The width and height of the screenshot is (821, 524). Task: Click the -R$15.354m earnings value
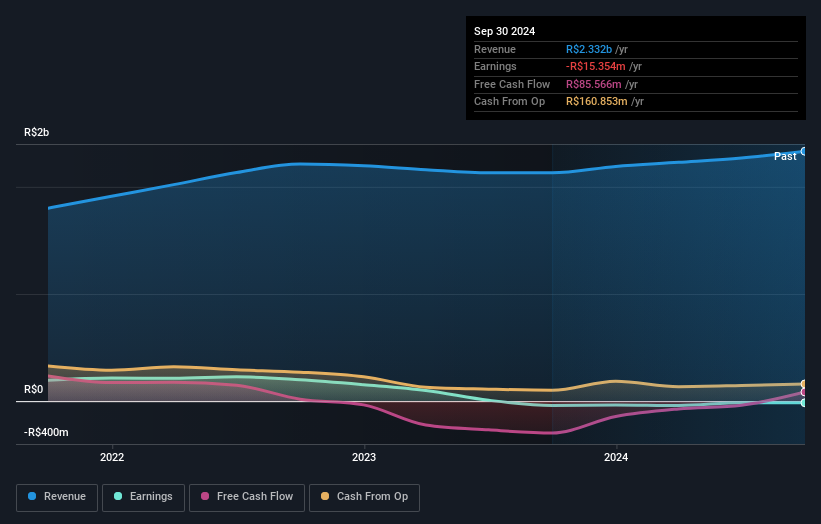pos(595,66)
